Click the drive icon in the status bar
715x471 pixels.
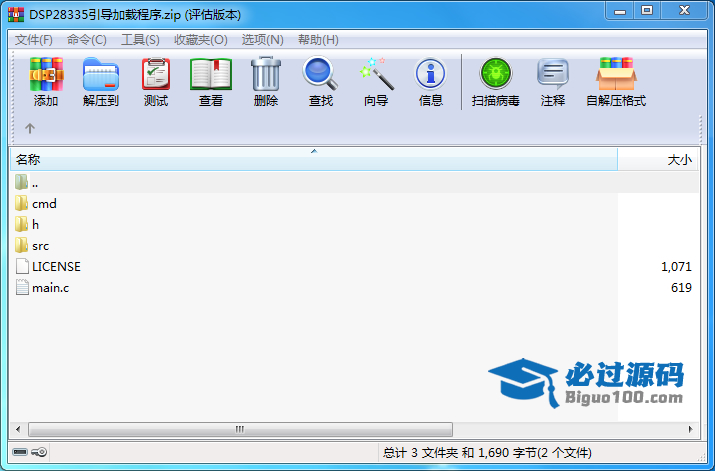20,452
